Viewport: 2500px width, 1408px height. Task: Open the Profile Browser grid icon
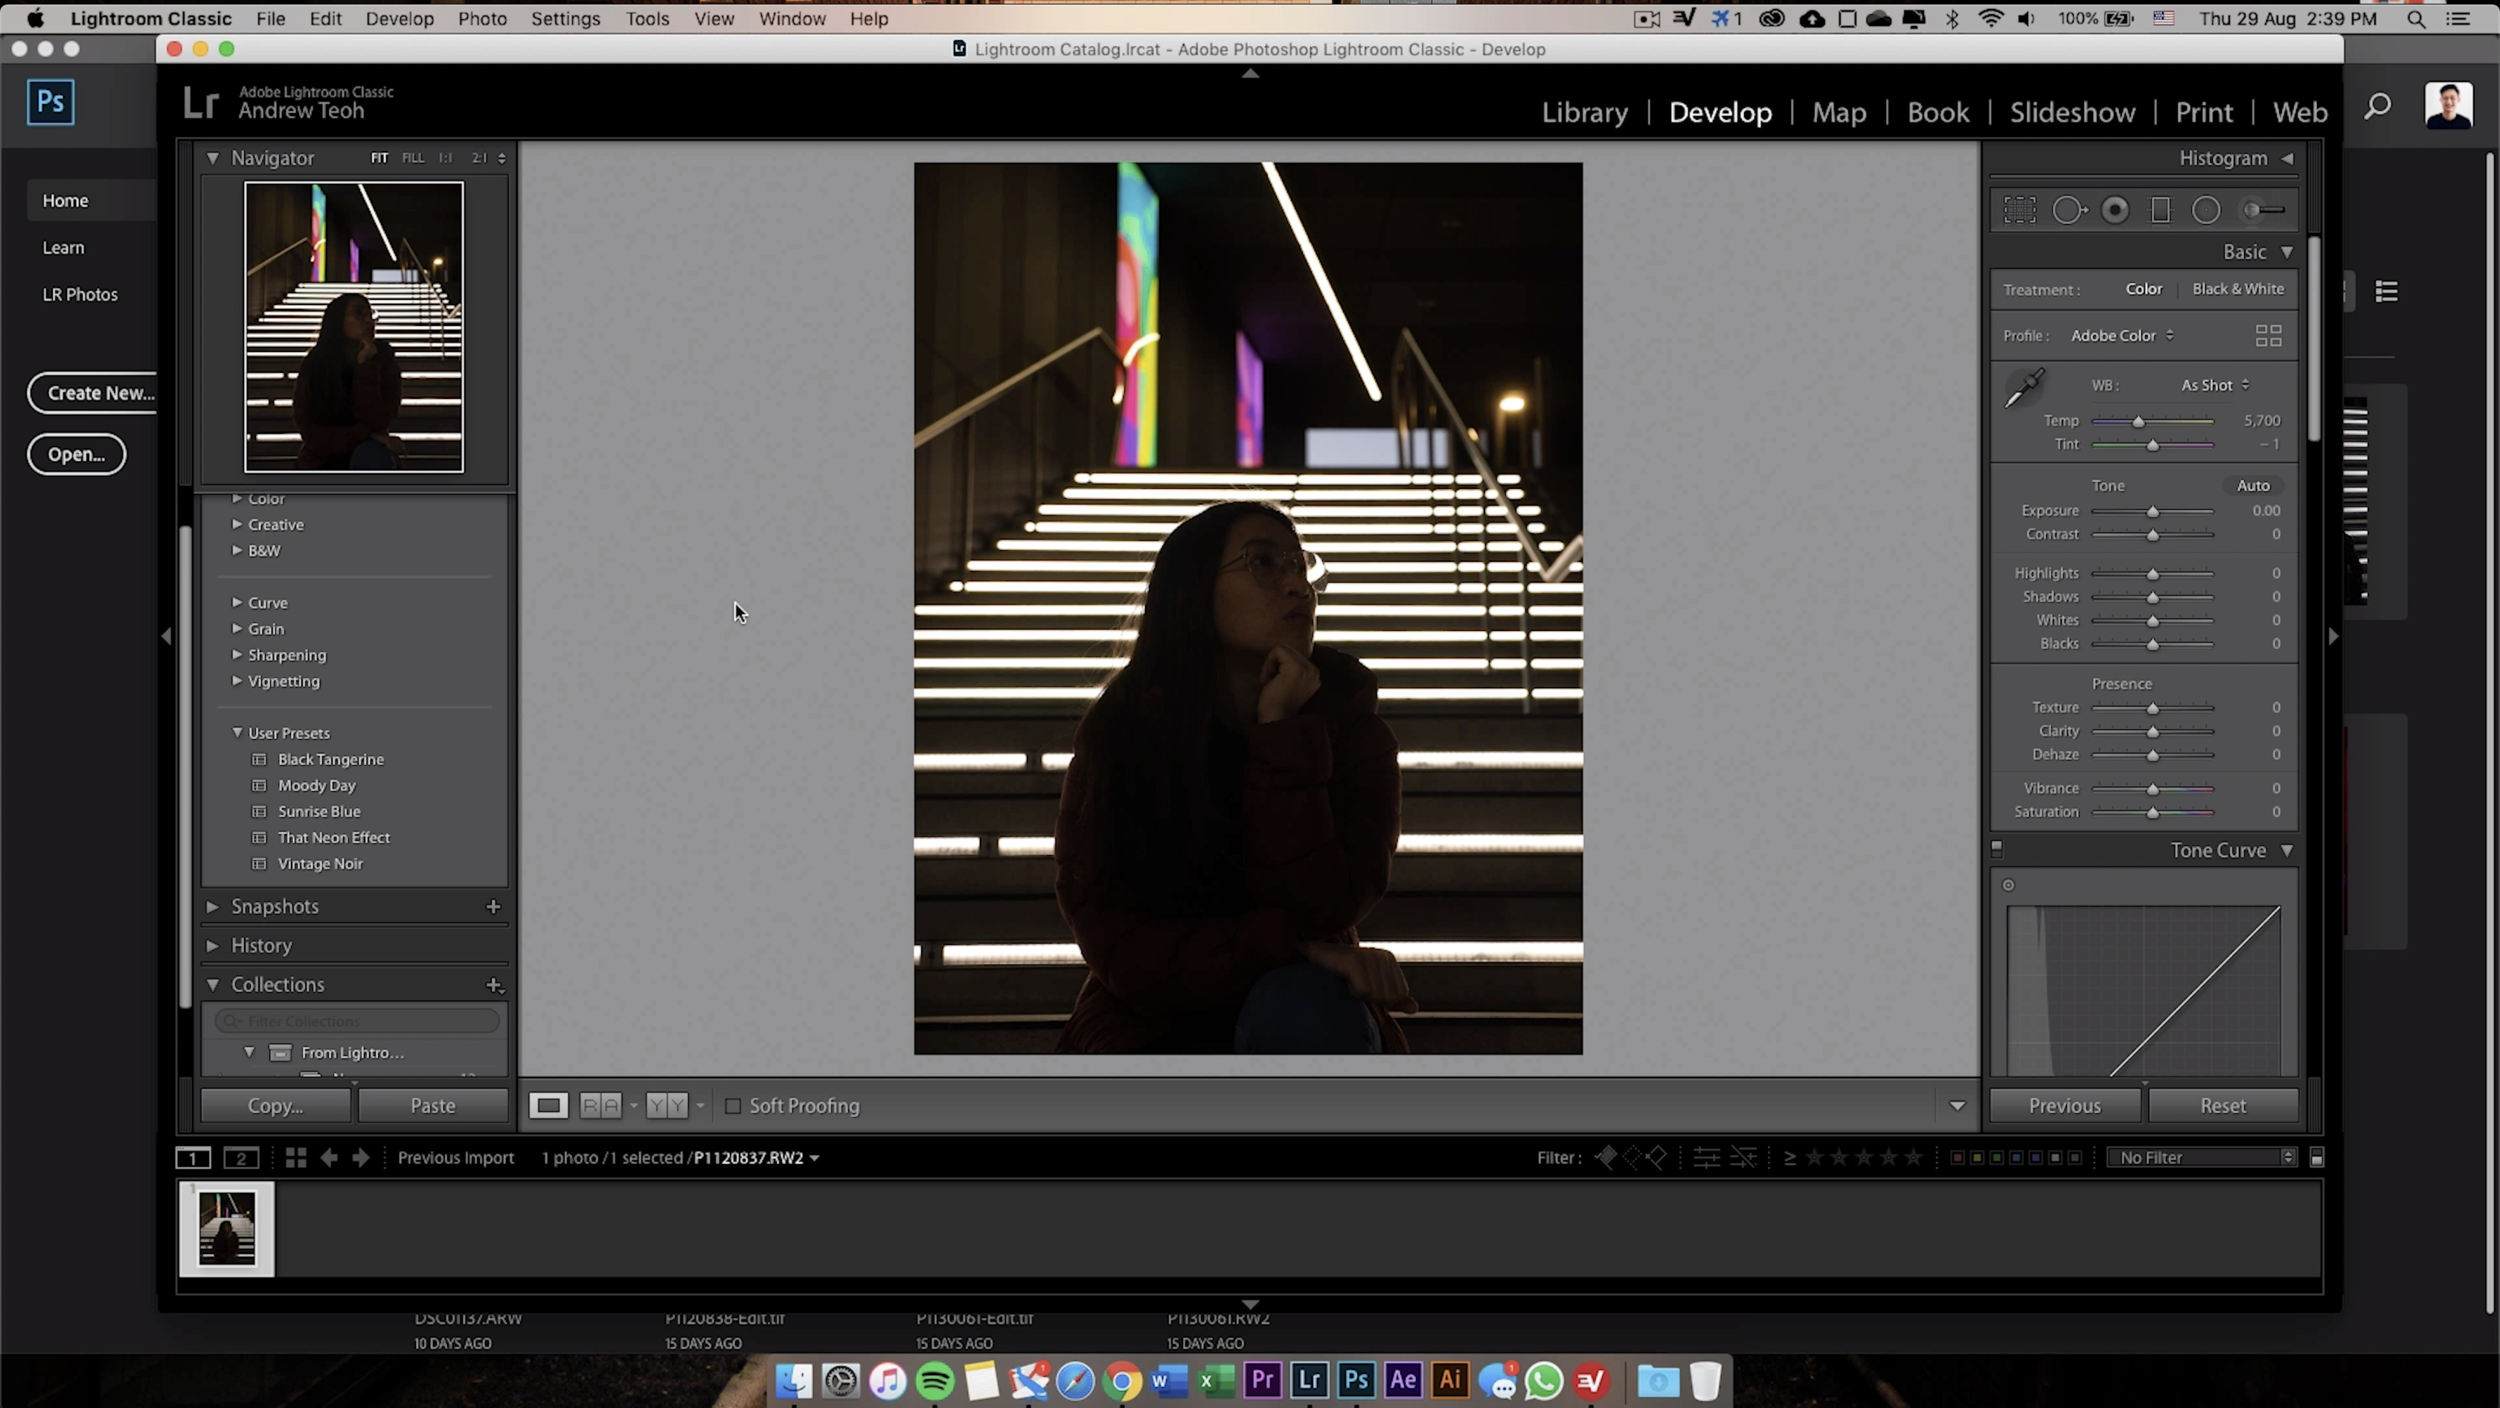[2268, 335]
